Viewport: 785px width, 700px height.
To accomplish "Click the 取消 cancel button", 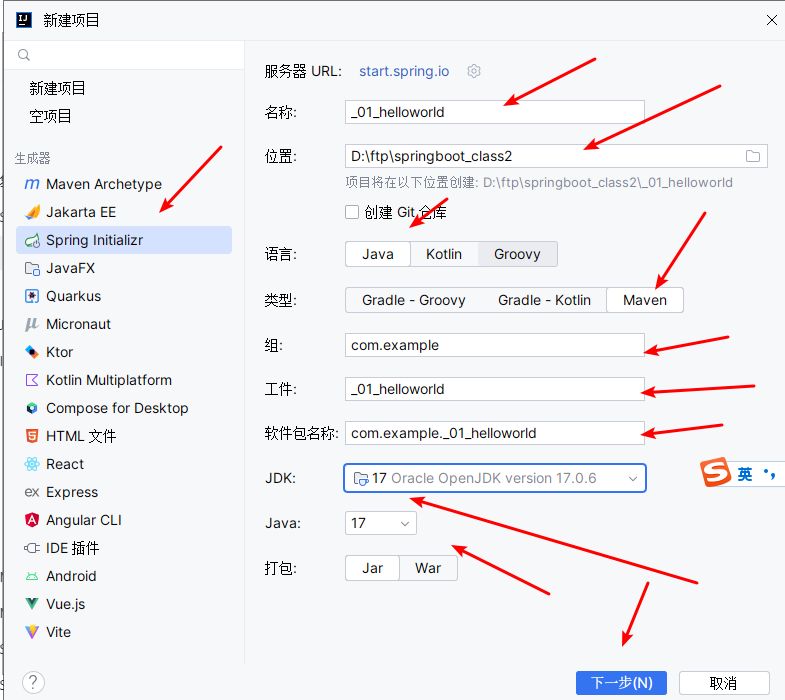I will pos(724,683).
